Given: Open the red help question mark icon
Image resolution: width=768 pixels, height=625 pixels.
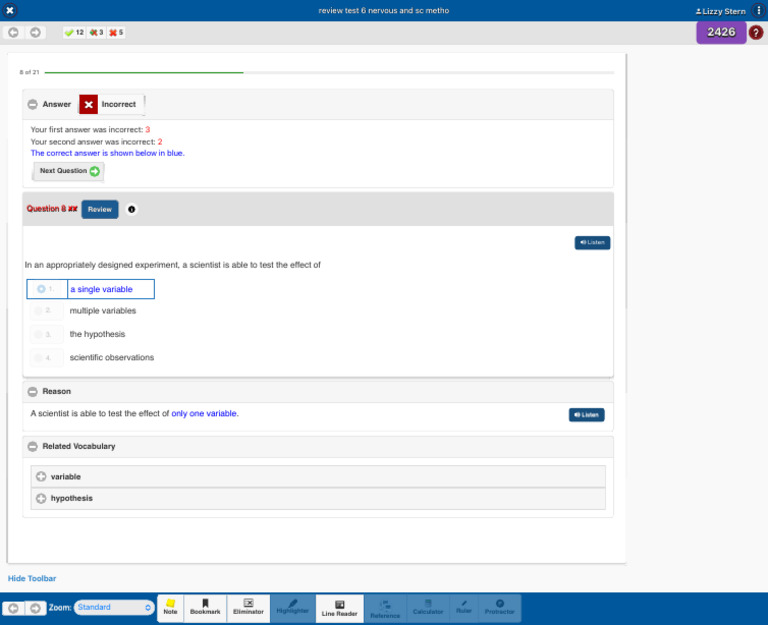Looking at the screenshot, I should (756, 32).
